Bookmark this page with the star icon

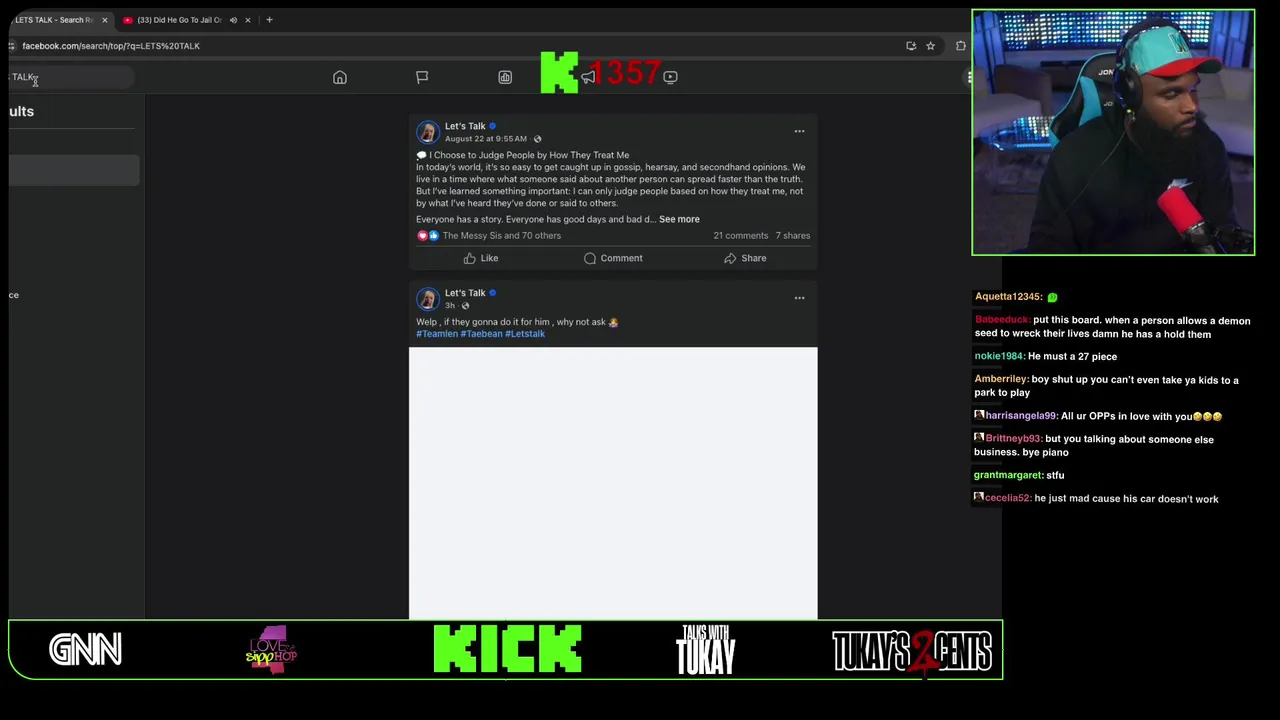930,46
